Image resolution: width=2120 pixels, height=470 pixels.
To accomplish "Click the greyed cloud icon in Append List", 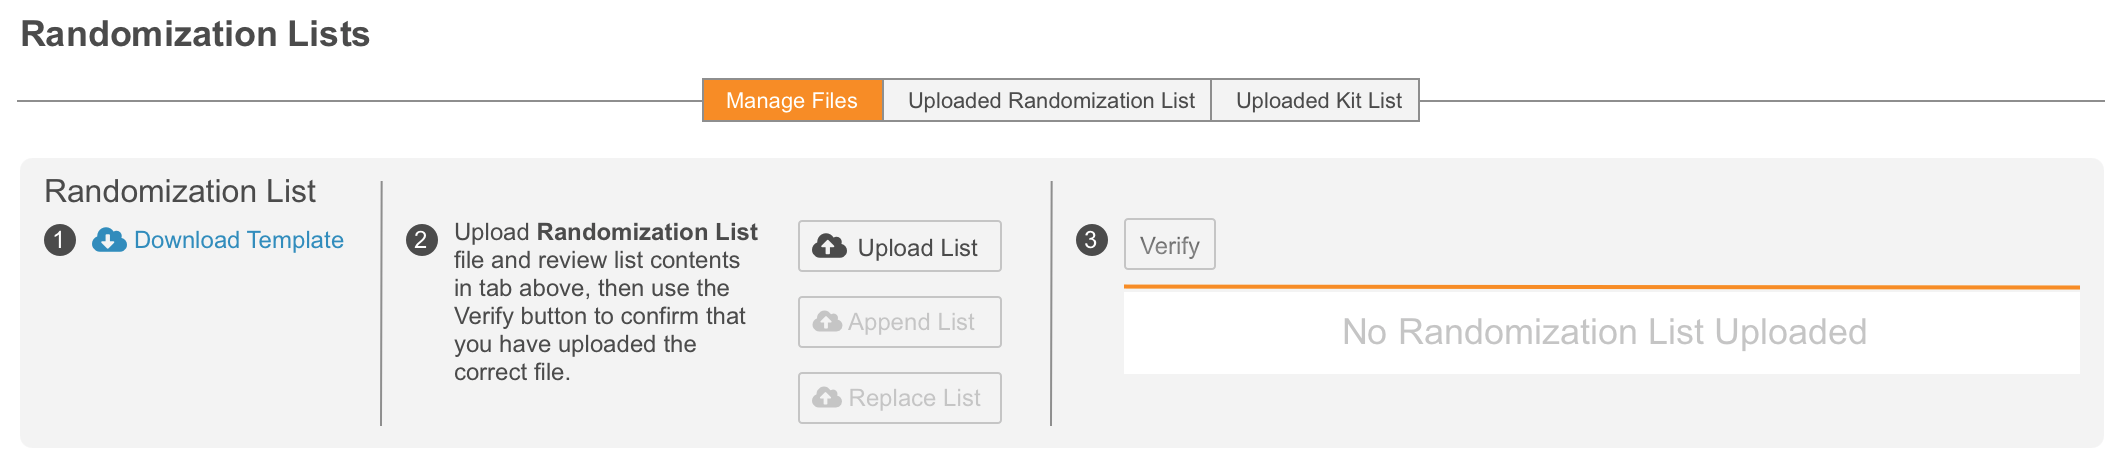I will 827,322.
